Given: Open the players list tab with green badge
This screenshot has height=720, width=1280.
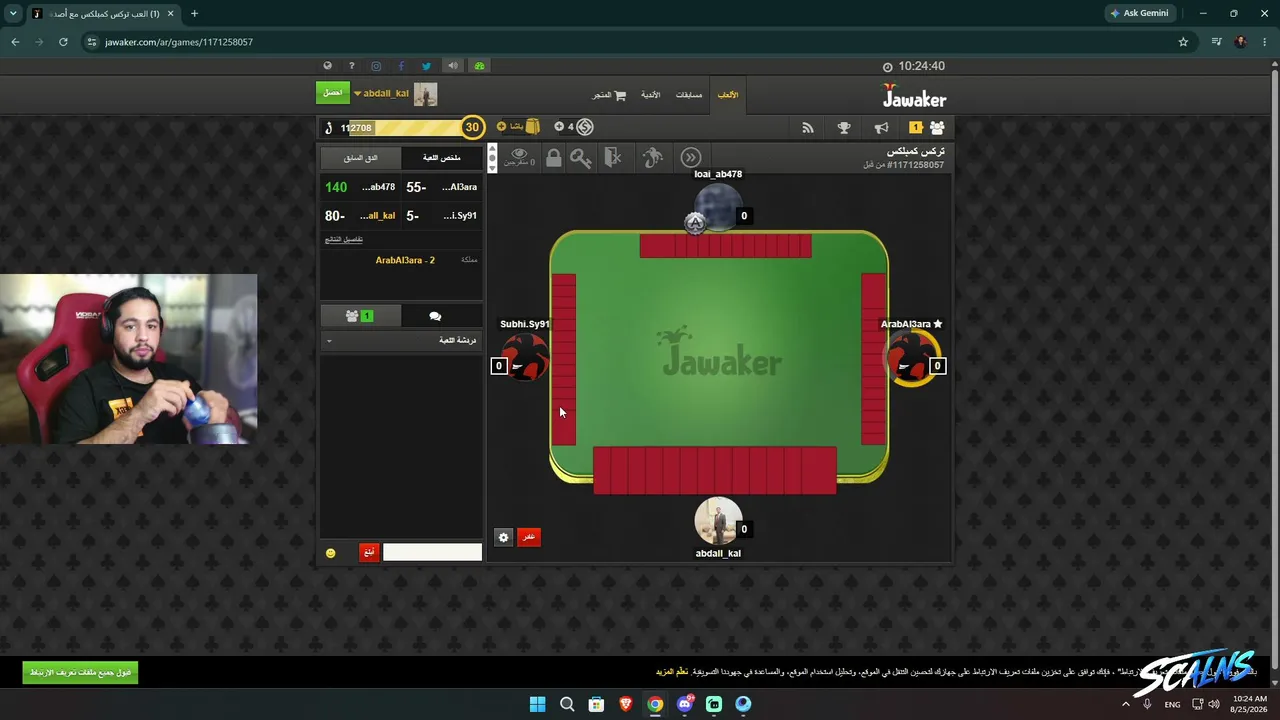Looking at the screenshot, I should (359, 316).
